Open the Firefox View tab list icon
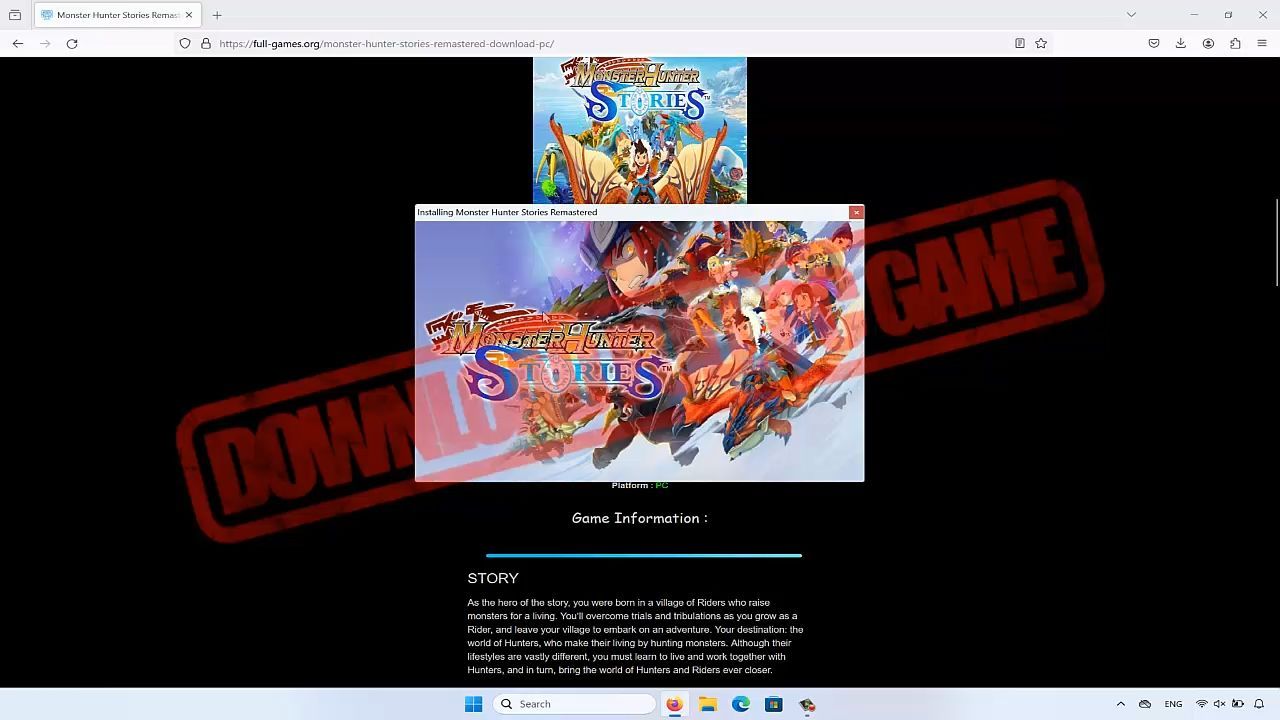 click(x=15, y=15)
